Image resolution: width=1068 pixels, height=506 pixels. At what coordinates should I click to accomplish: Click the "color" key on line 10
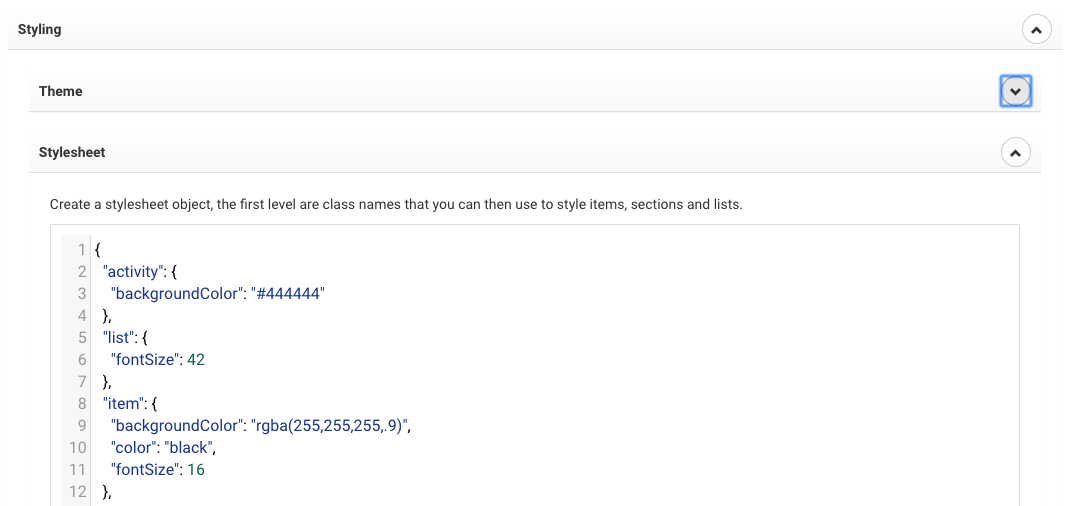[x=133, y=447]
